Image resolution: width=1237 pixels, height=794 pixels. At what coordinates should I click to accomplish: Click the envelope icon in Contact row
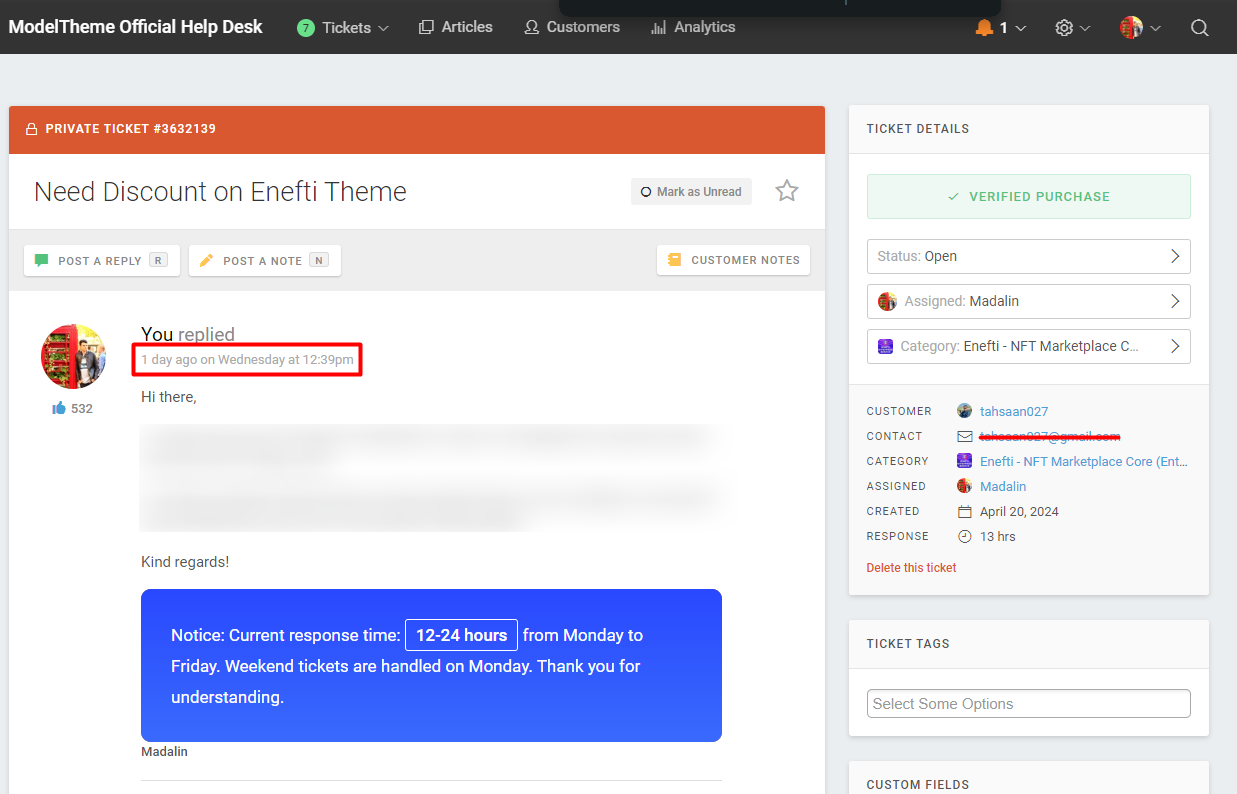[x=965, y=436]
